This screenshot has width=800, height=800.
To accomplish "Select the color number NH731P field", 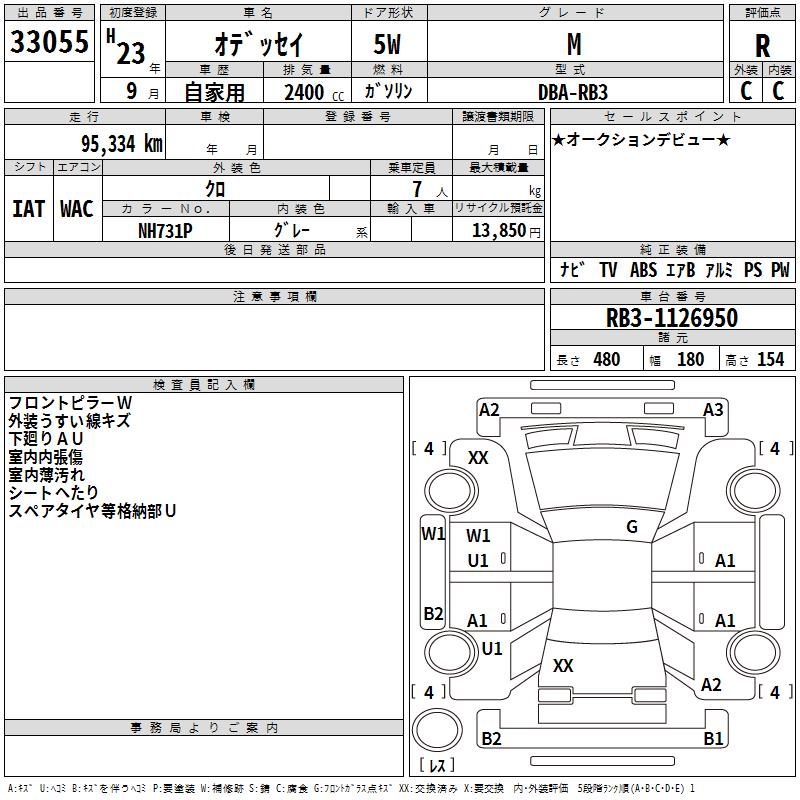I will pyautogui.click(x=165, y=231).
